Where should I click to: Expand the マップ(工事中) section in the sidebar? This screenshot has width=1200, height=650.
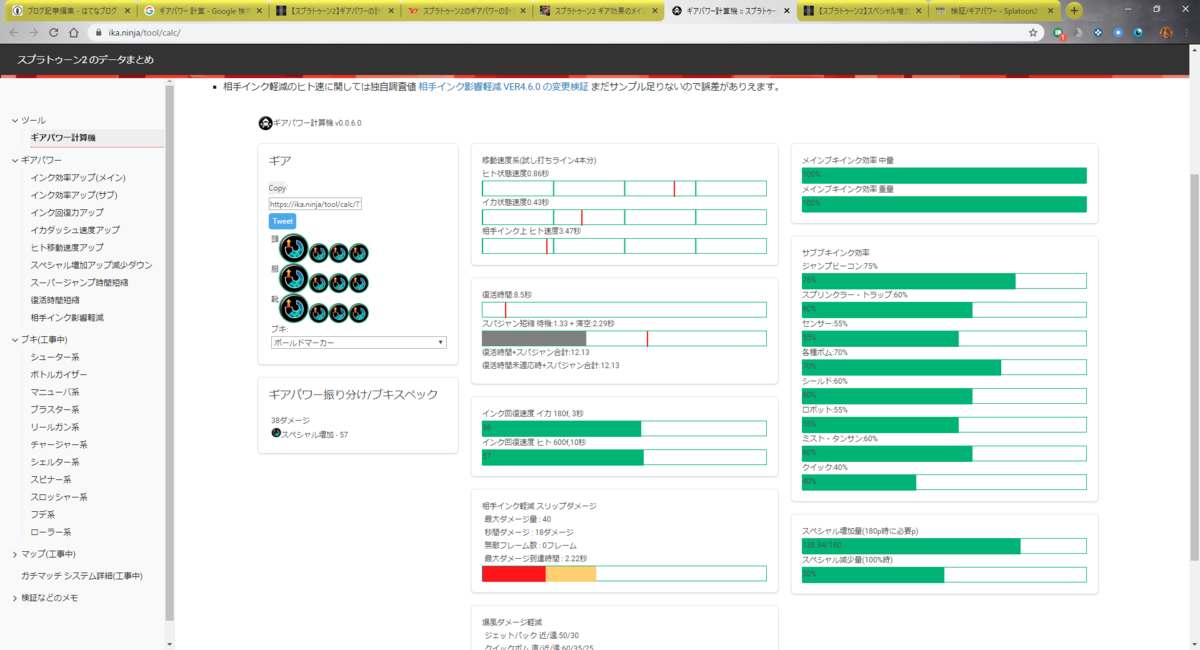(14, 554)
